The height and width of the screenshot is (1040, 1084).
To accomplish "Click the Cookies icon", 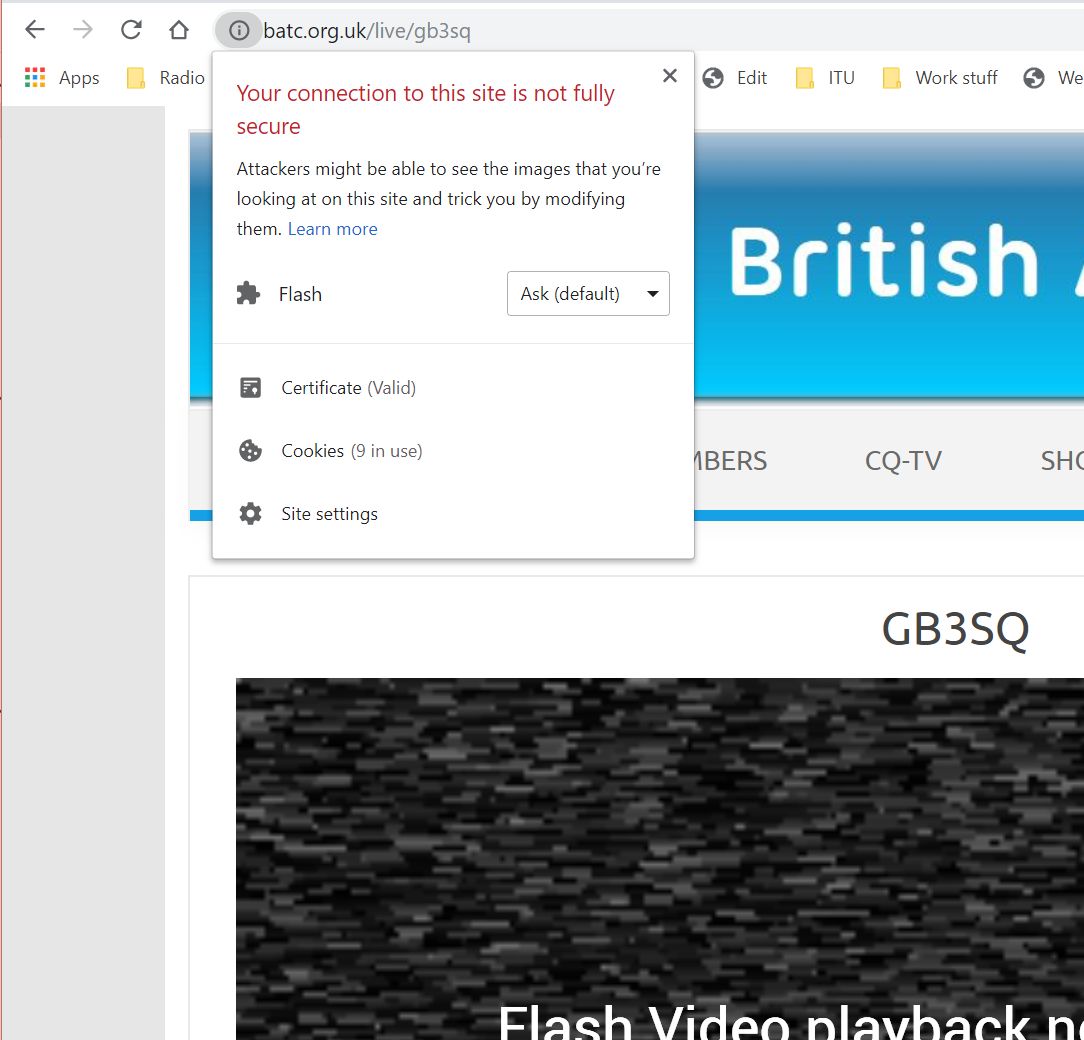I will (x=250, y=451).
